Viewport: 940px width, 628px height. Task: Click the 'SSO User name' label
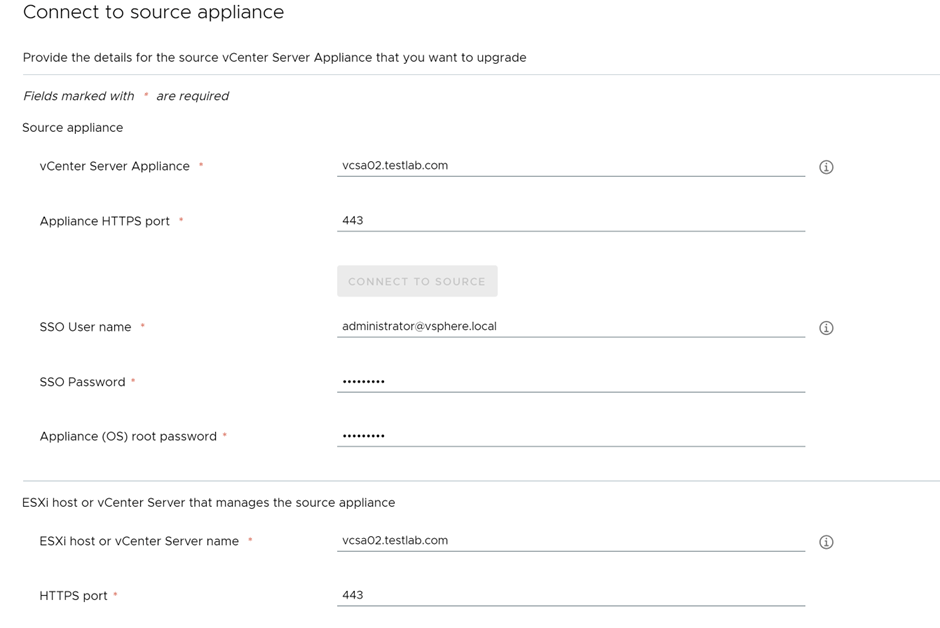click(x=85, y=327)
